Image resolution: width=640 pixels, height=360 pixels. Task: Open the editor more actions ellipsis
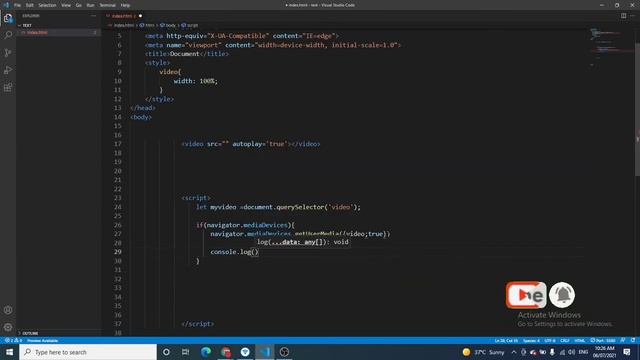(x=632, y=16)
